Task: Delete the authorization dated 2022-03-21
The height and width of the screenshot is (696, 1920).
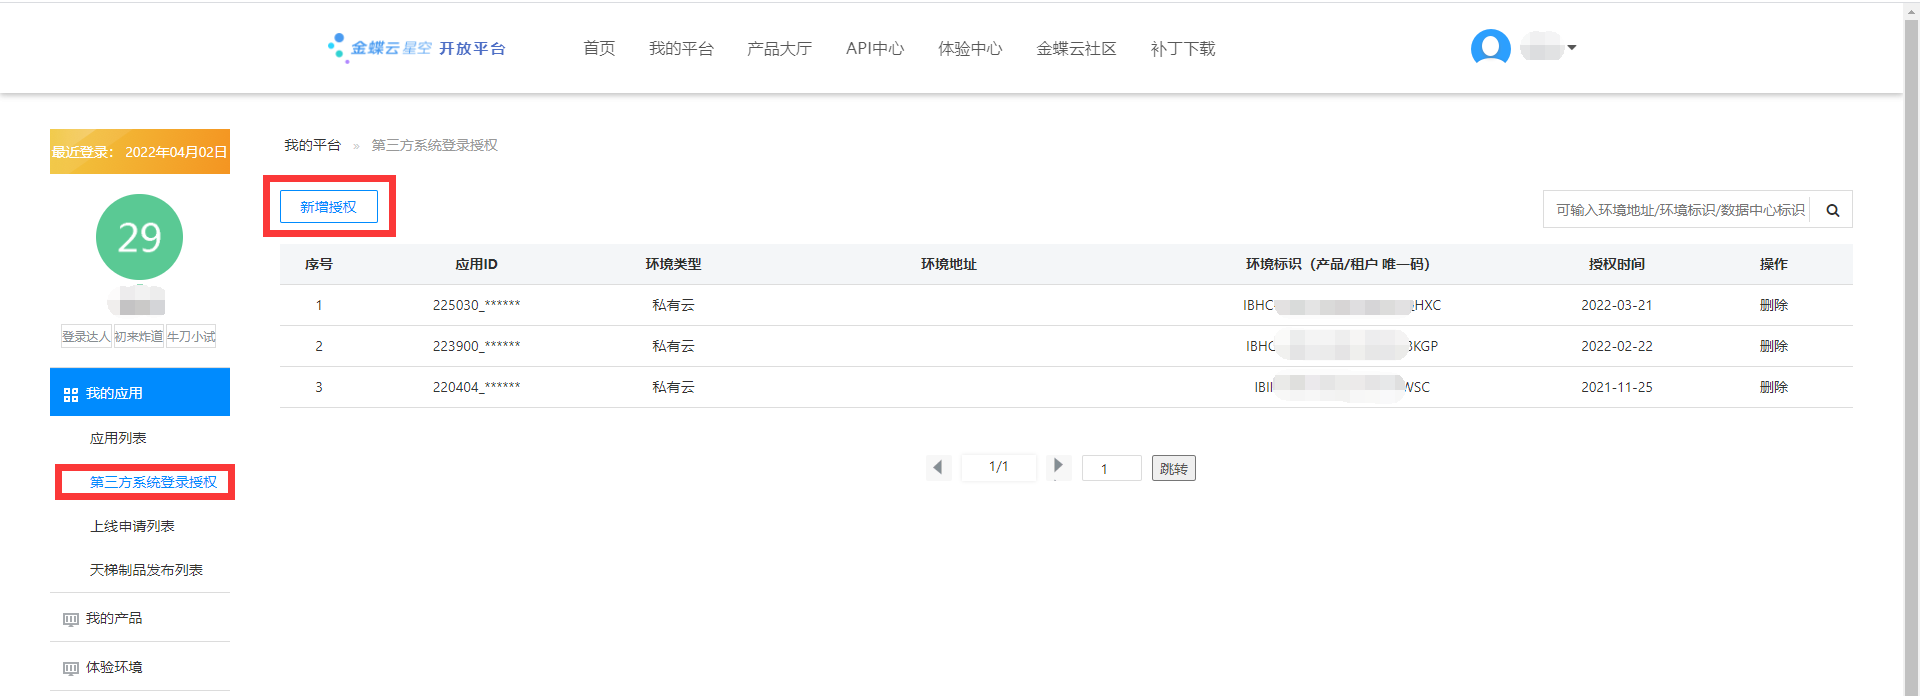Action: click(1773, 305)
